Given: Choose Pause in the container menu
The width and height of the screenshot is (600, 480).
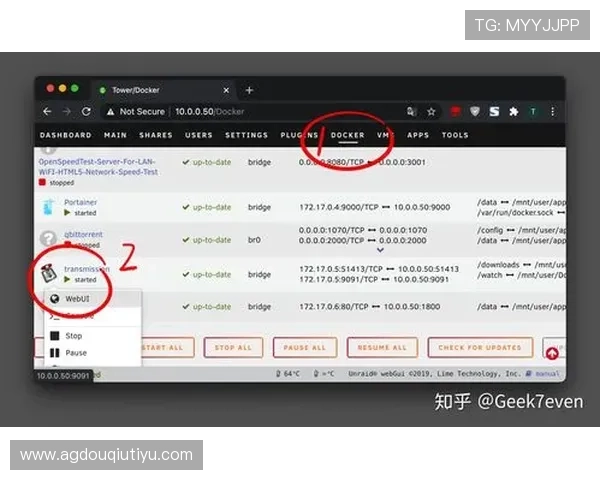Looking at the screenshot, I should tap(75, 352).
